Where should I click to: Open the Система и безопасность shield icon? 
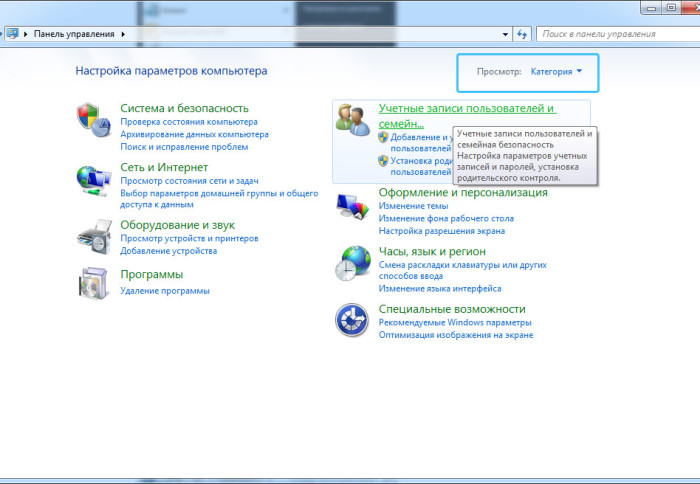[x=91, y=118]
